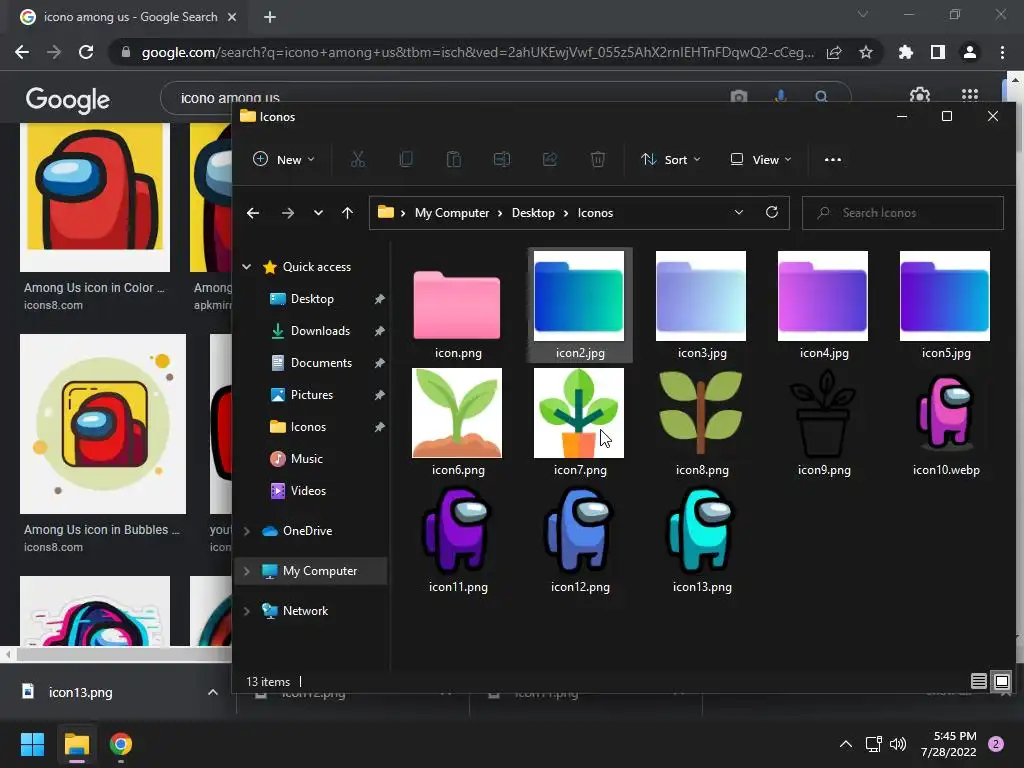Select icon12.png blue crewmate file
This screenshot has width=1024, height=768.
pyautogui.click(x=579, y=539)
